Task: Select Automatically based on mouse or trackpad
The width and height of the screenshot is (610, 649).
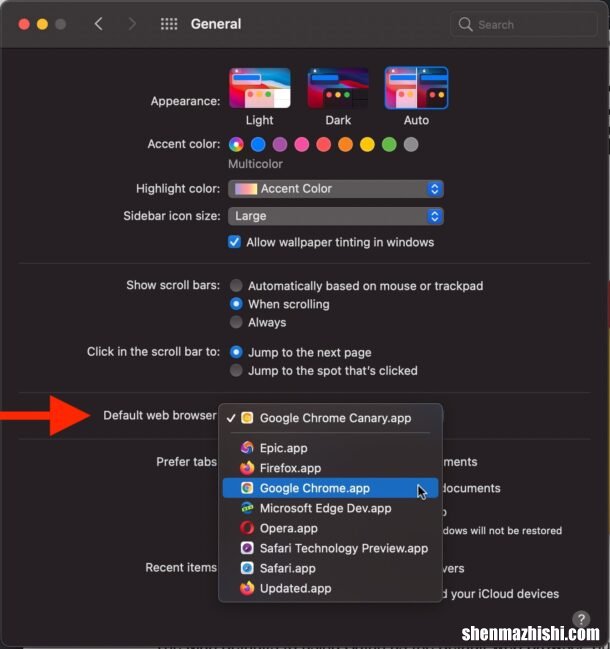Action: click(x=236, y=286)
